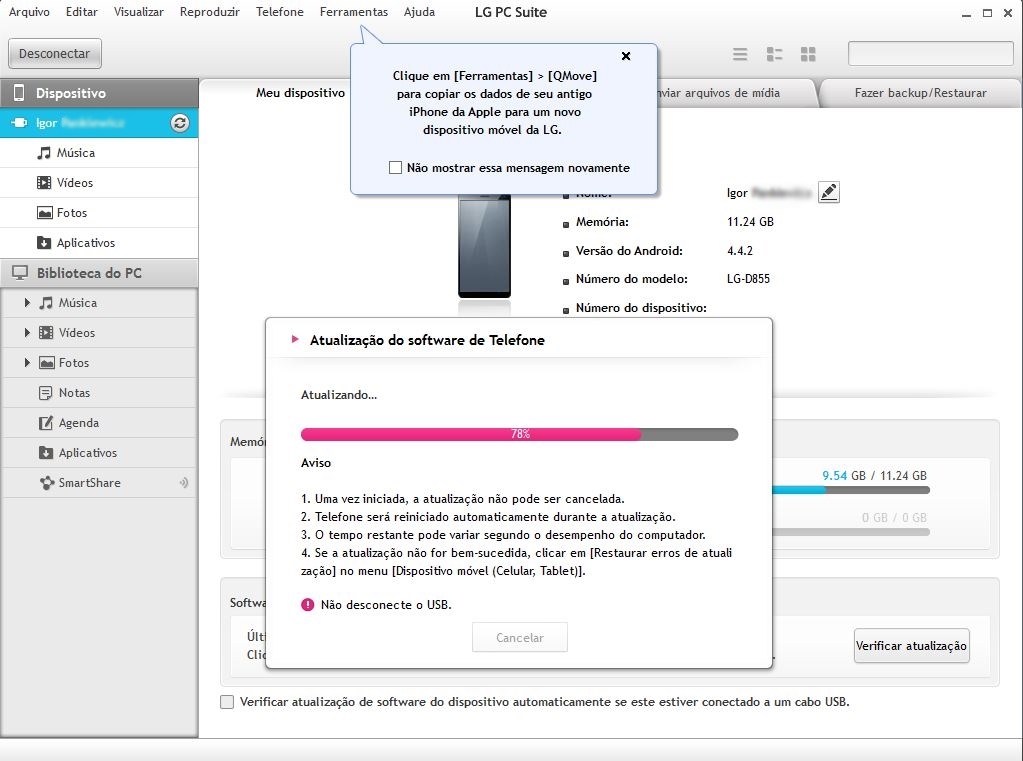Click the Agenda edit icon
This screenshot has width=1023, height=761.
[46, 423]
